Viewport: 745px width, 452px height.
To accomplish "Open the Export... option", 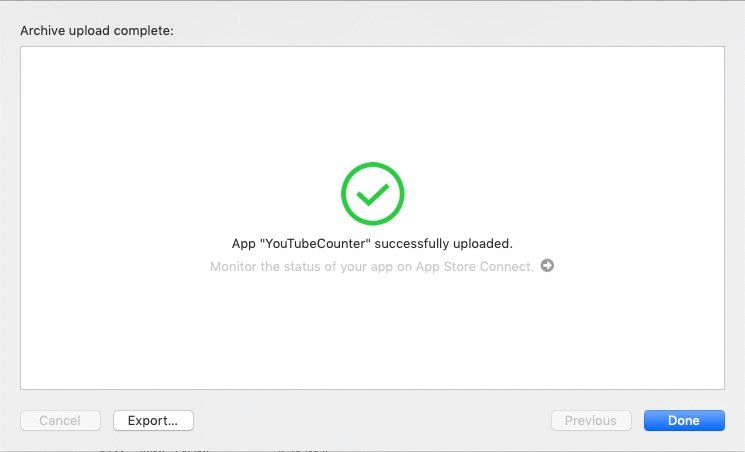I will [153, 420].
